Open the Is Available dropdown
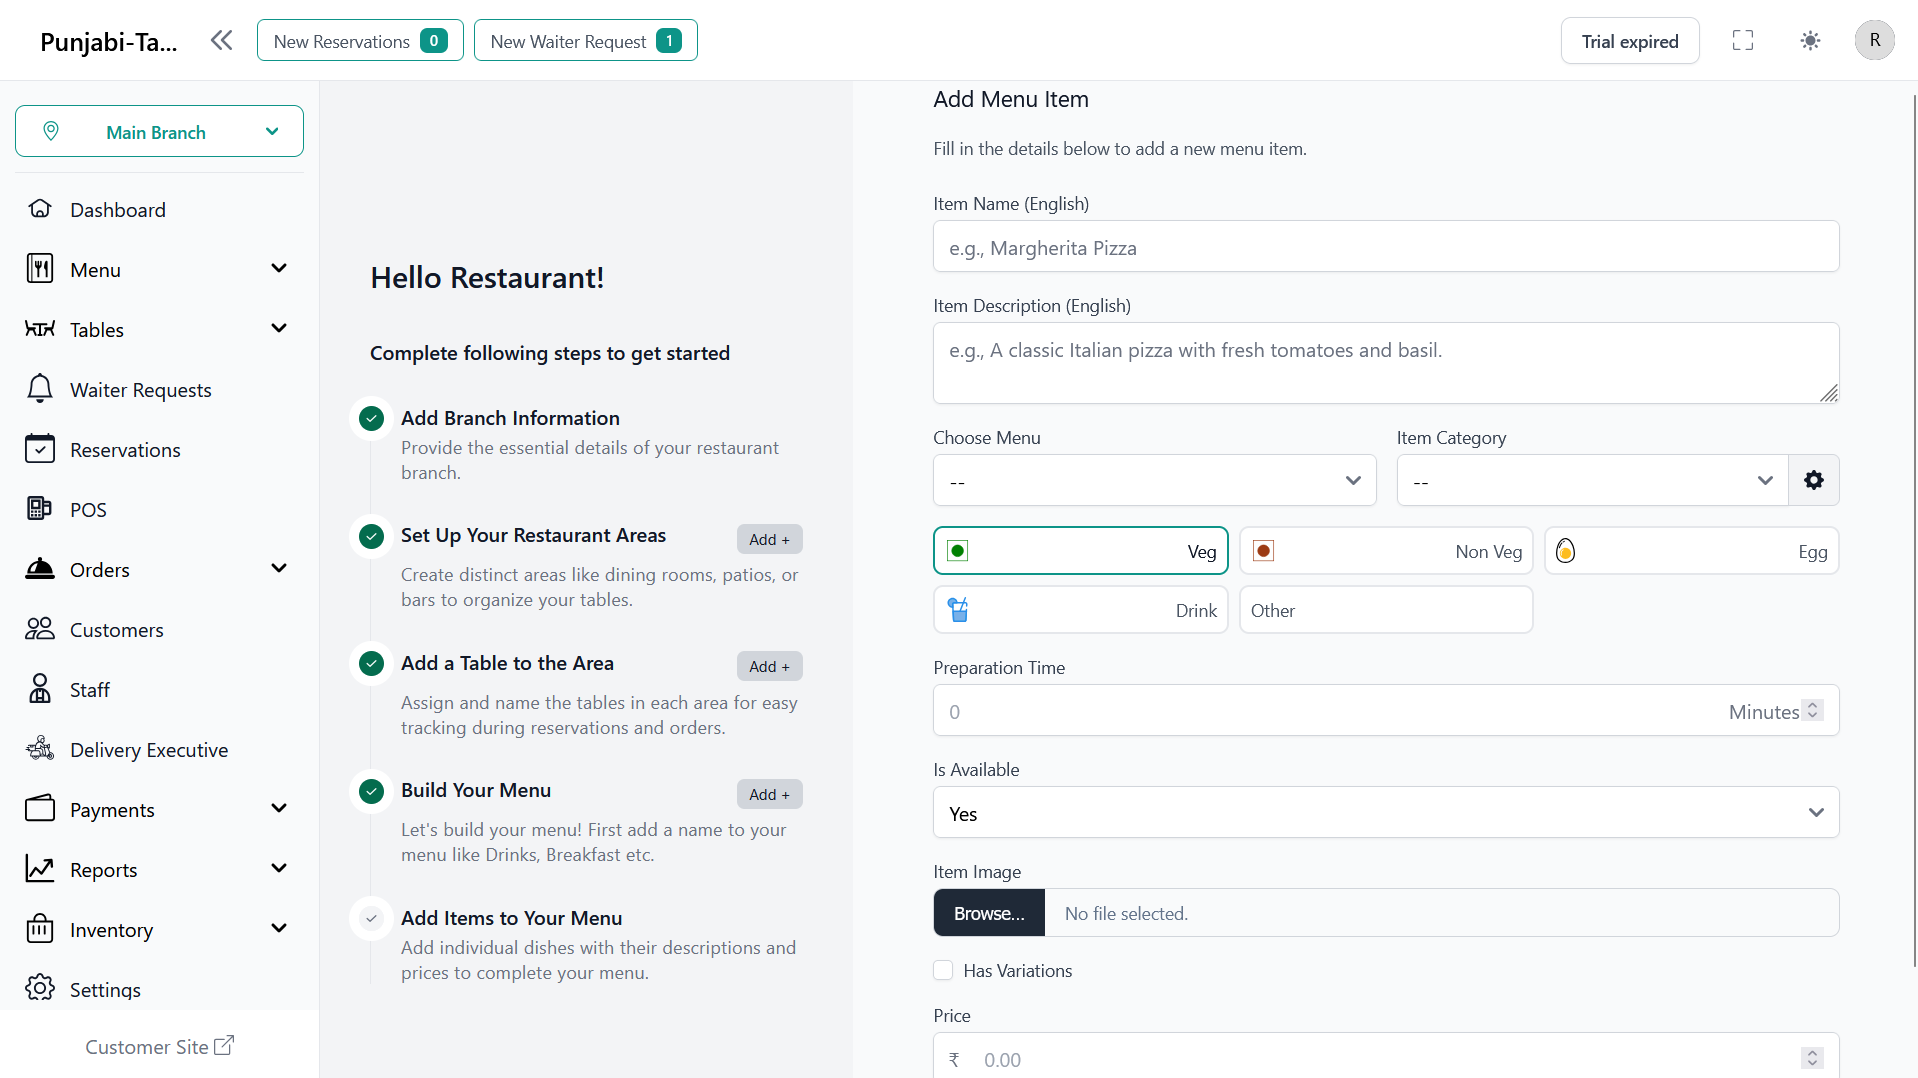This screenshot has height=1078, width=1918. [x=1386, y=813]
